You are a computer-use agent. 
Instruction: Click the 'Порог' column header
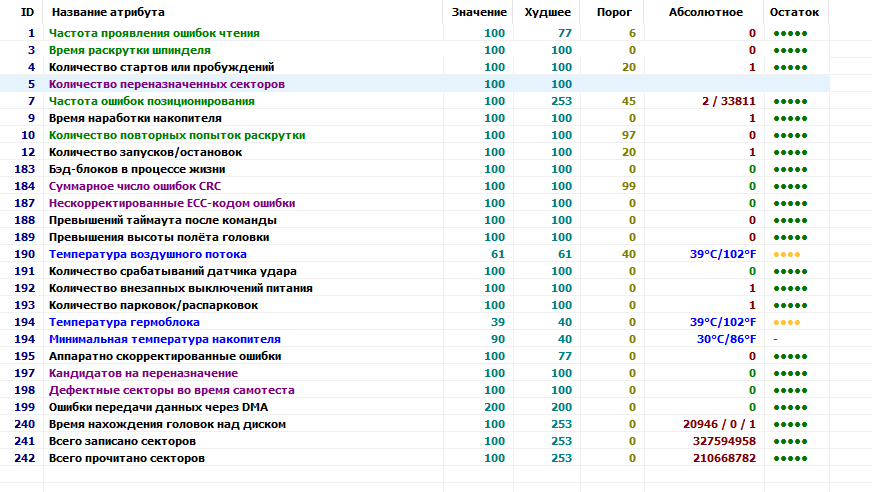pyautogui.click(x=614, y=12)
